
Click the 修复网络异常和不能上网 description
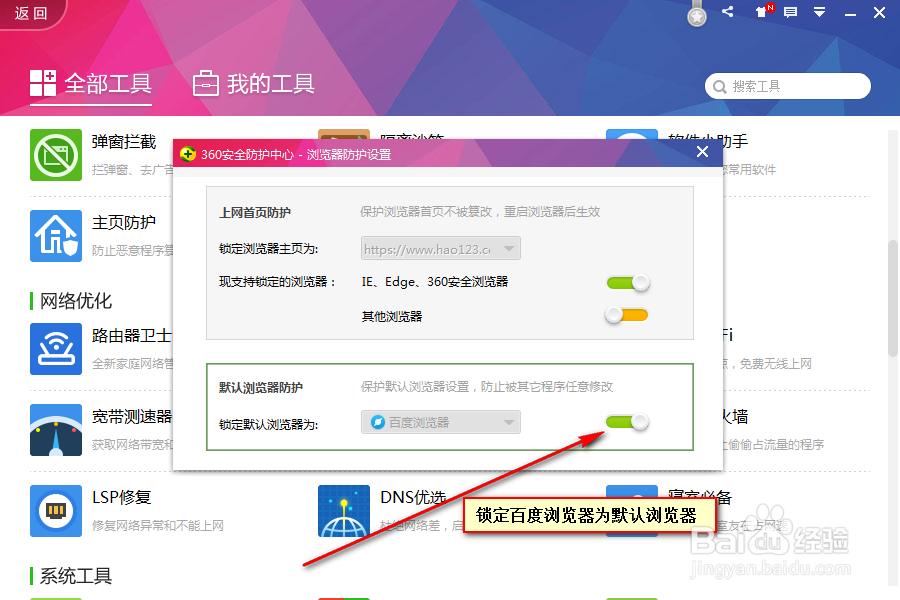[x=158, y=525]
